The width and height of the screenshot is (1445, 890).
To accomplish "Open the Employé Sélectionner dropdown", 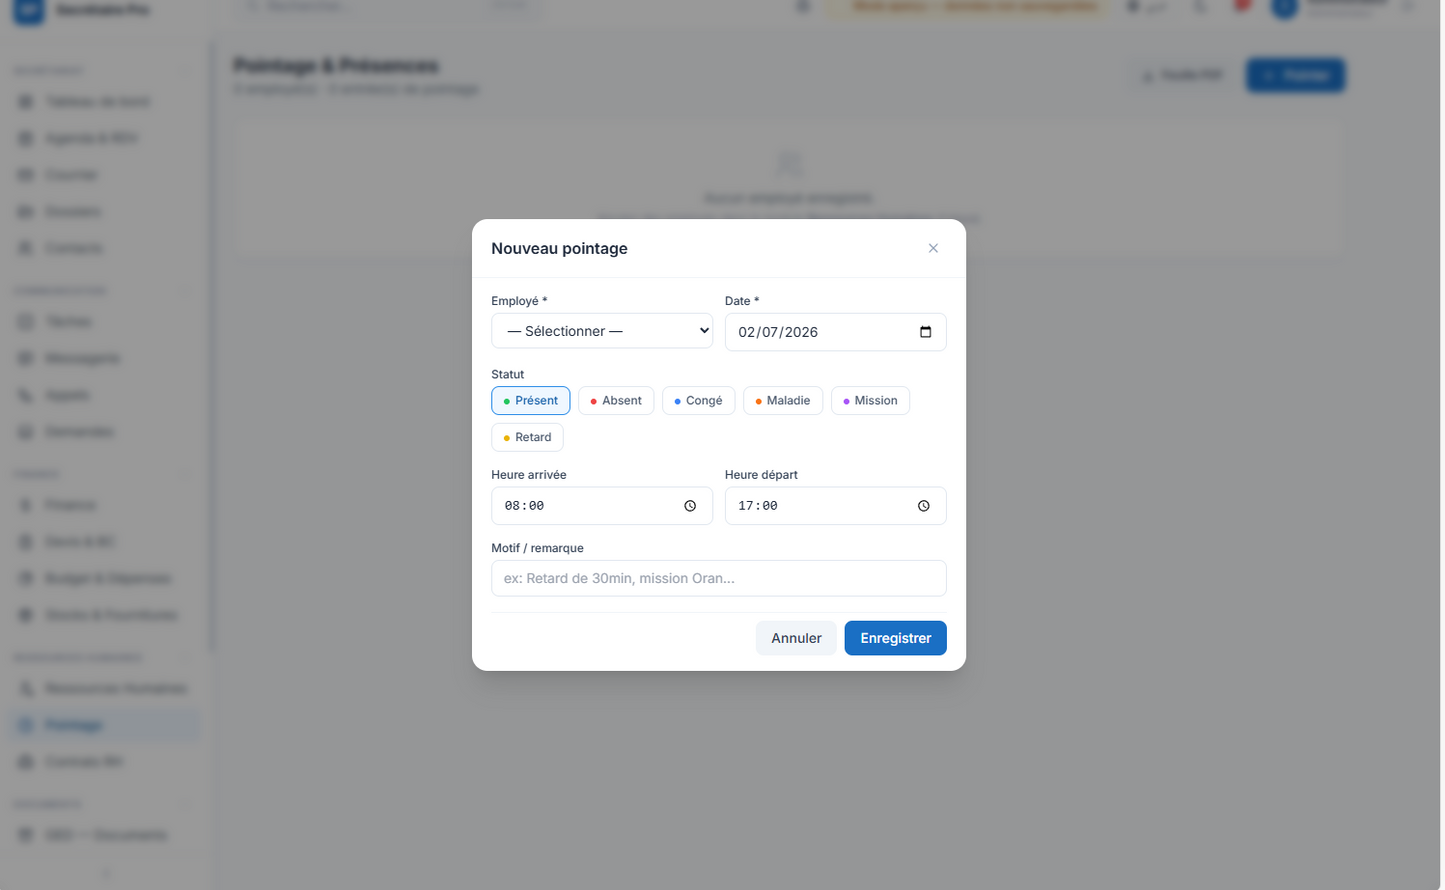I will [602, 331].
